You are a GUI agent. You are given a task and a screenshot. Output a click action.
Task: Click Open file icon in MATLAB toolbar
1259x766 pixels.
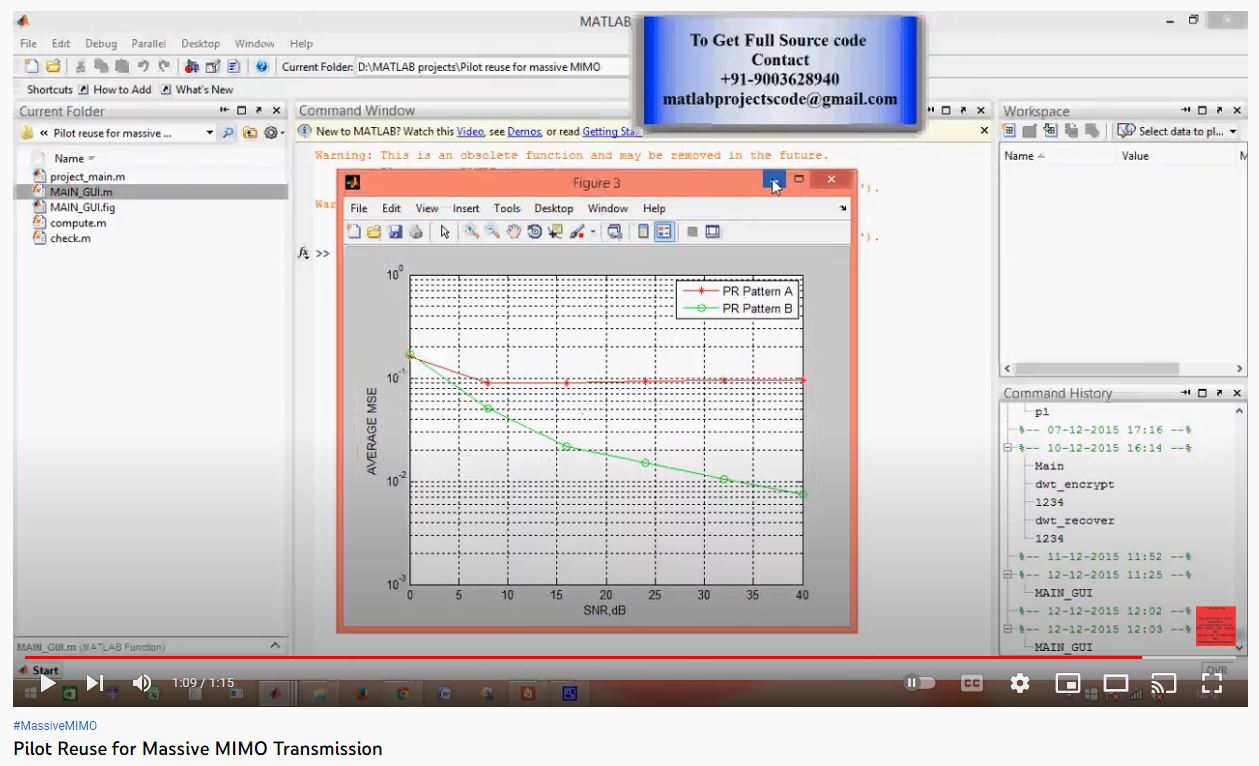[x=53, y=67]
